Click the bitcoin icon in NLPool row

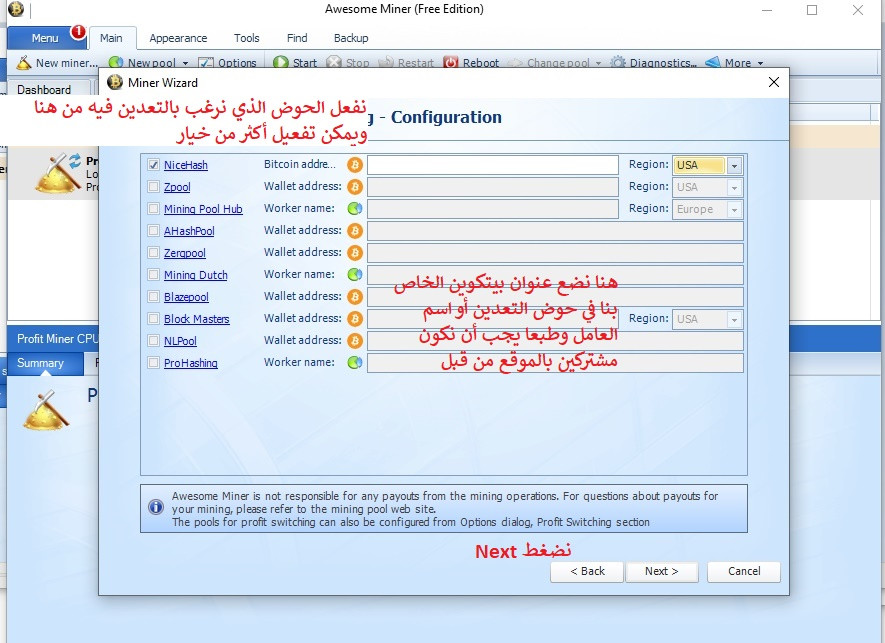pyautogui.click(x=354, y=341)
